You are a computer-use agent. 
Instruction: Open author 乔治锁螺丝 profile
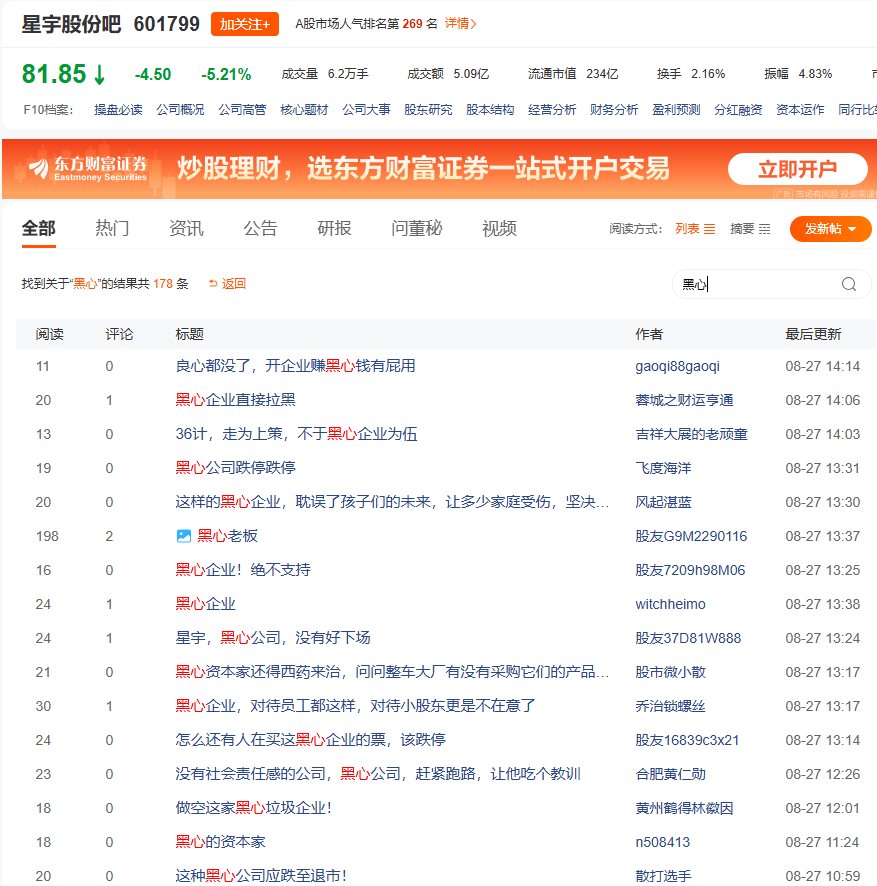[x=671, y=706]
